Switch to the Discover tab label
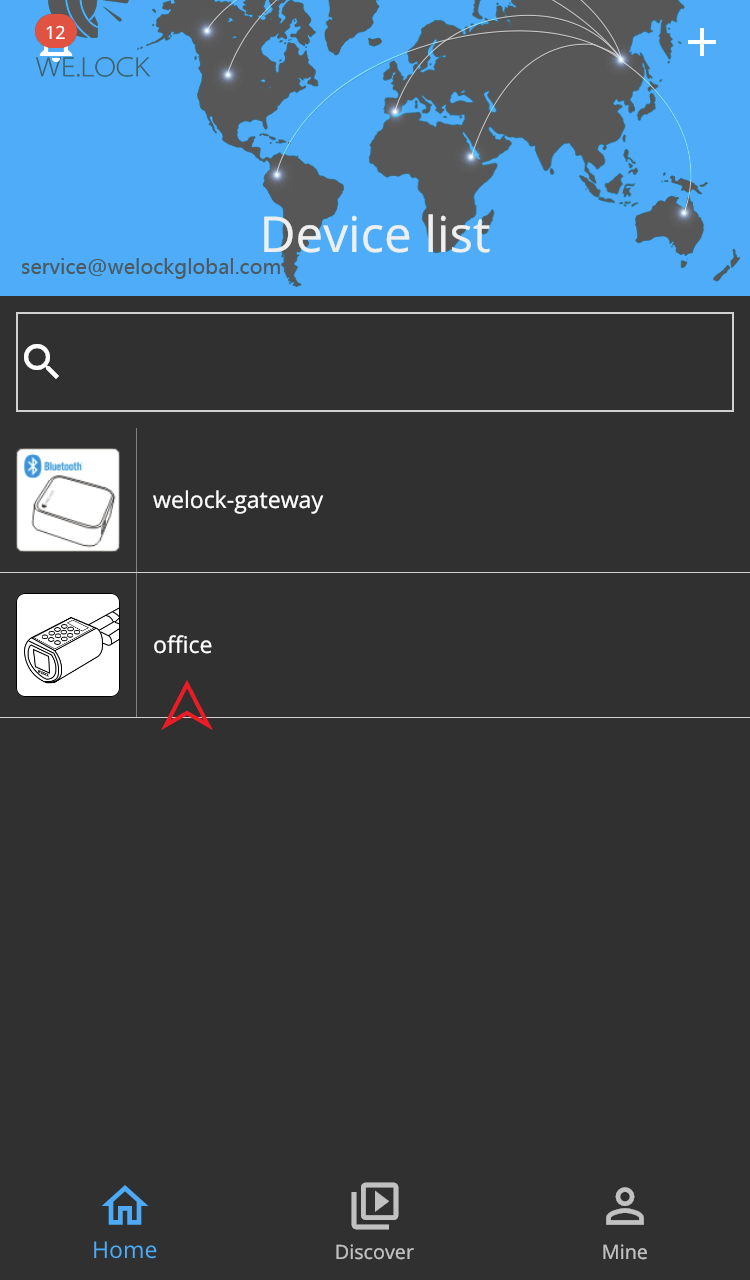Image resolution: width=750 pixels, height=1280 pixels. click(374, 1252)
